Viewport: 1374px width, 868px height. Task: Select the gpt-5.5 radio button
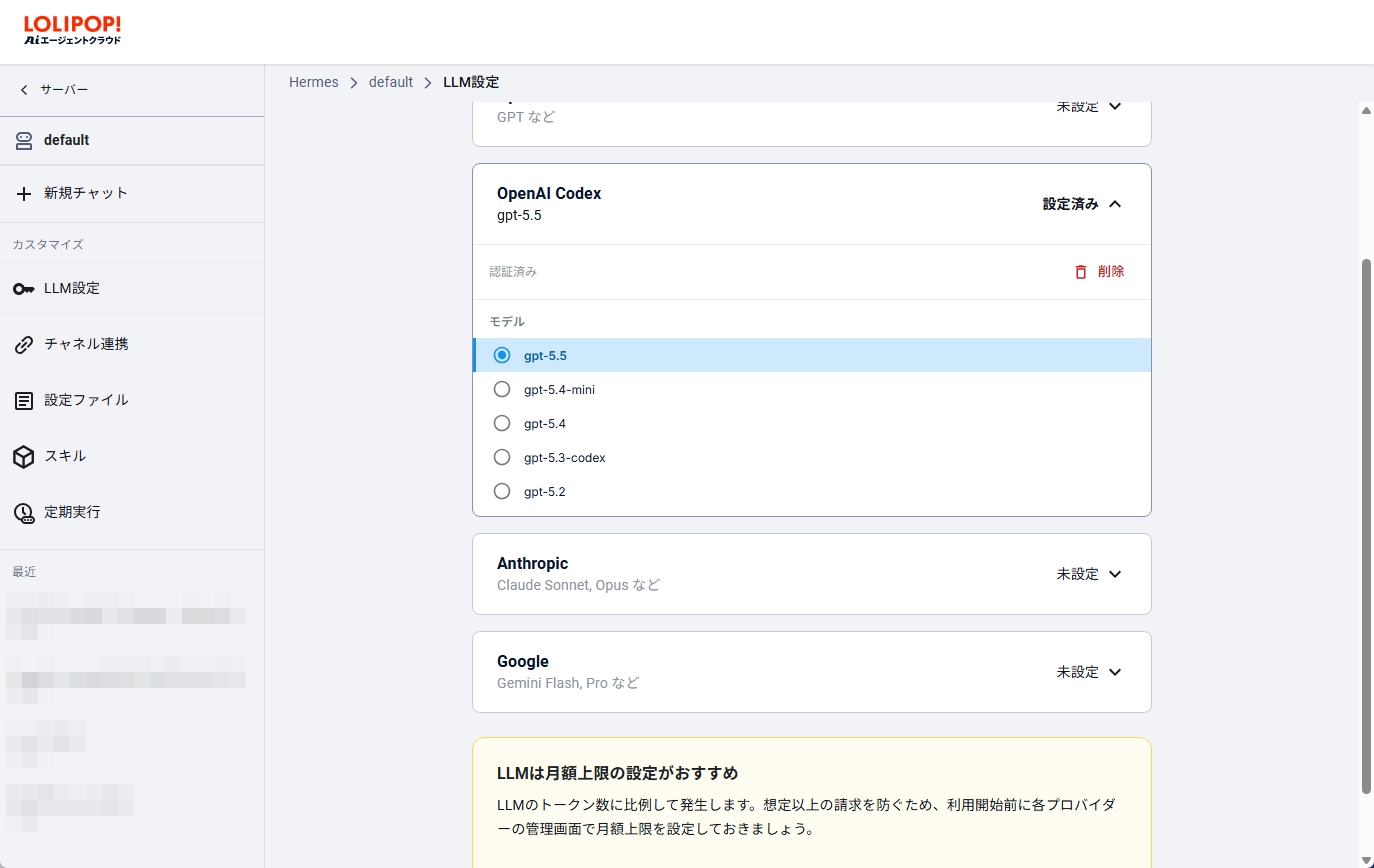[x=502, y=355]
